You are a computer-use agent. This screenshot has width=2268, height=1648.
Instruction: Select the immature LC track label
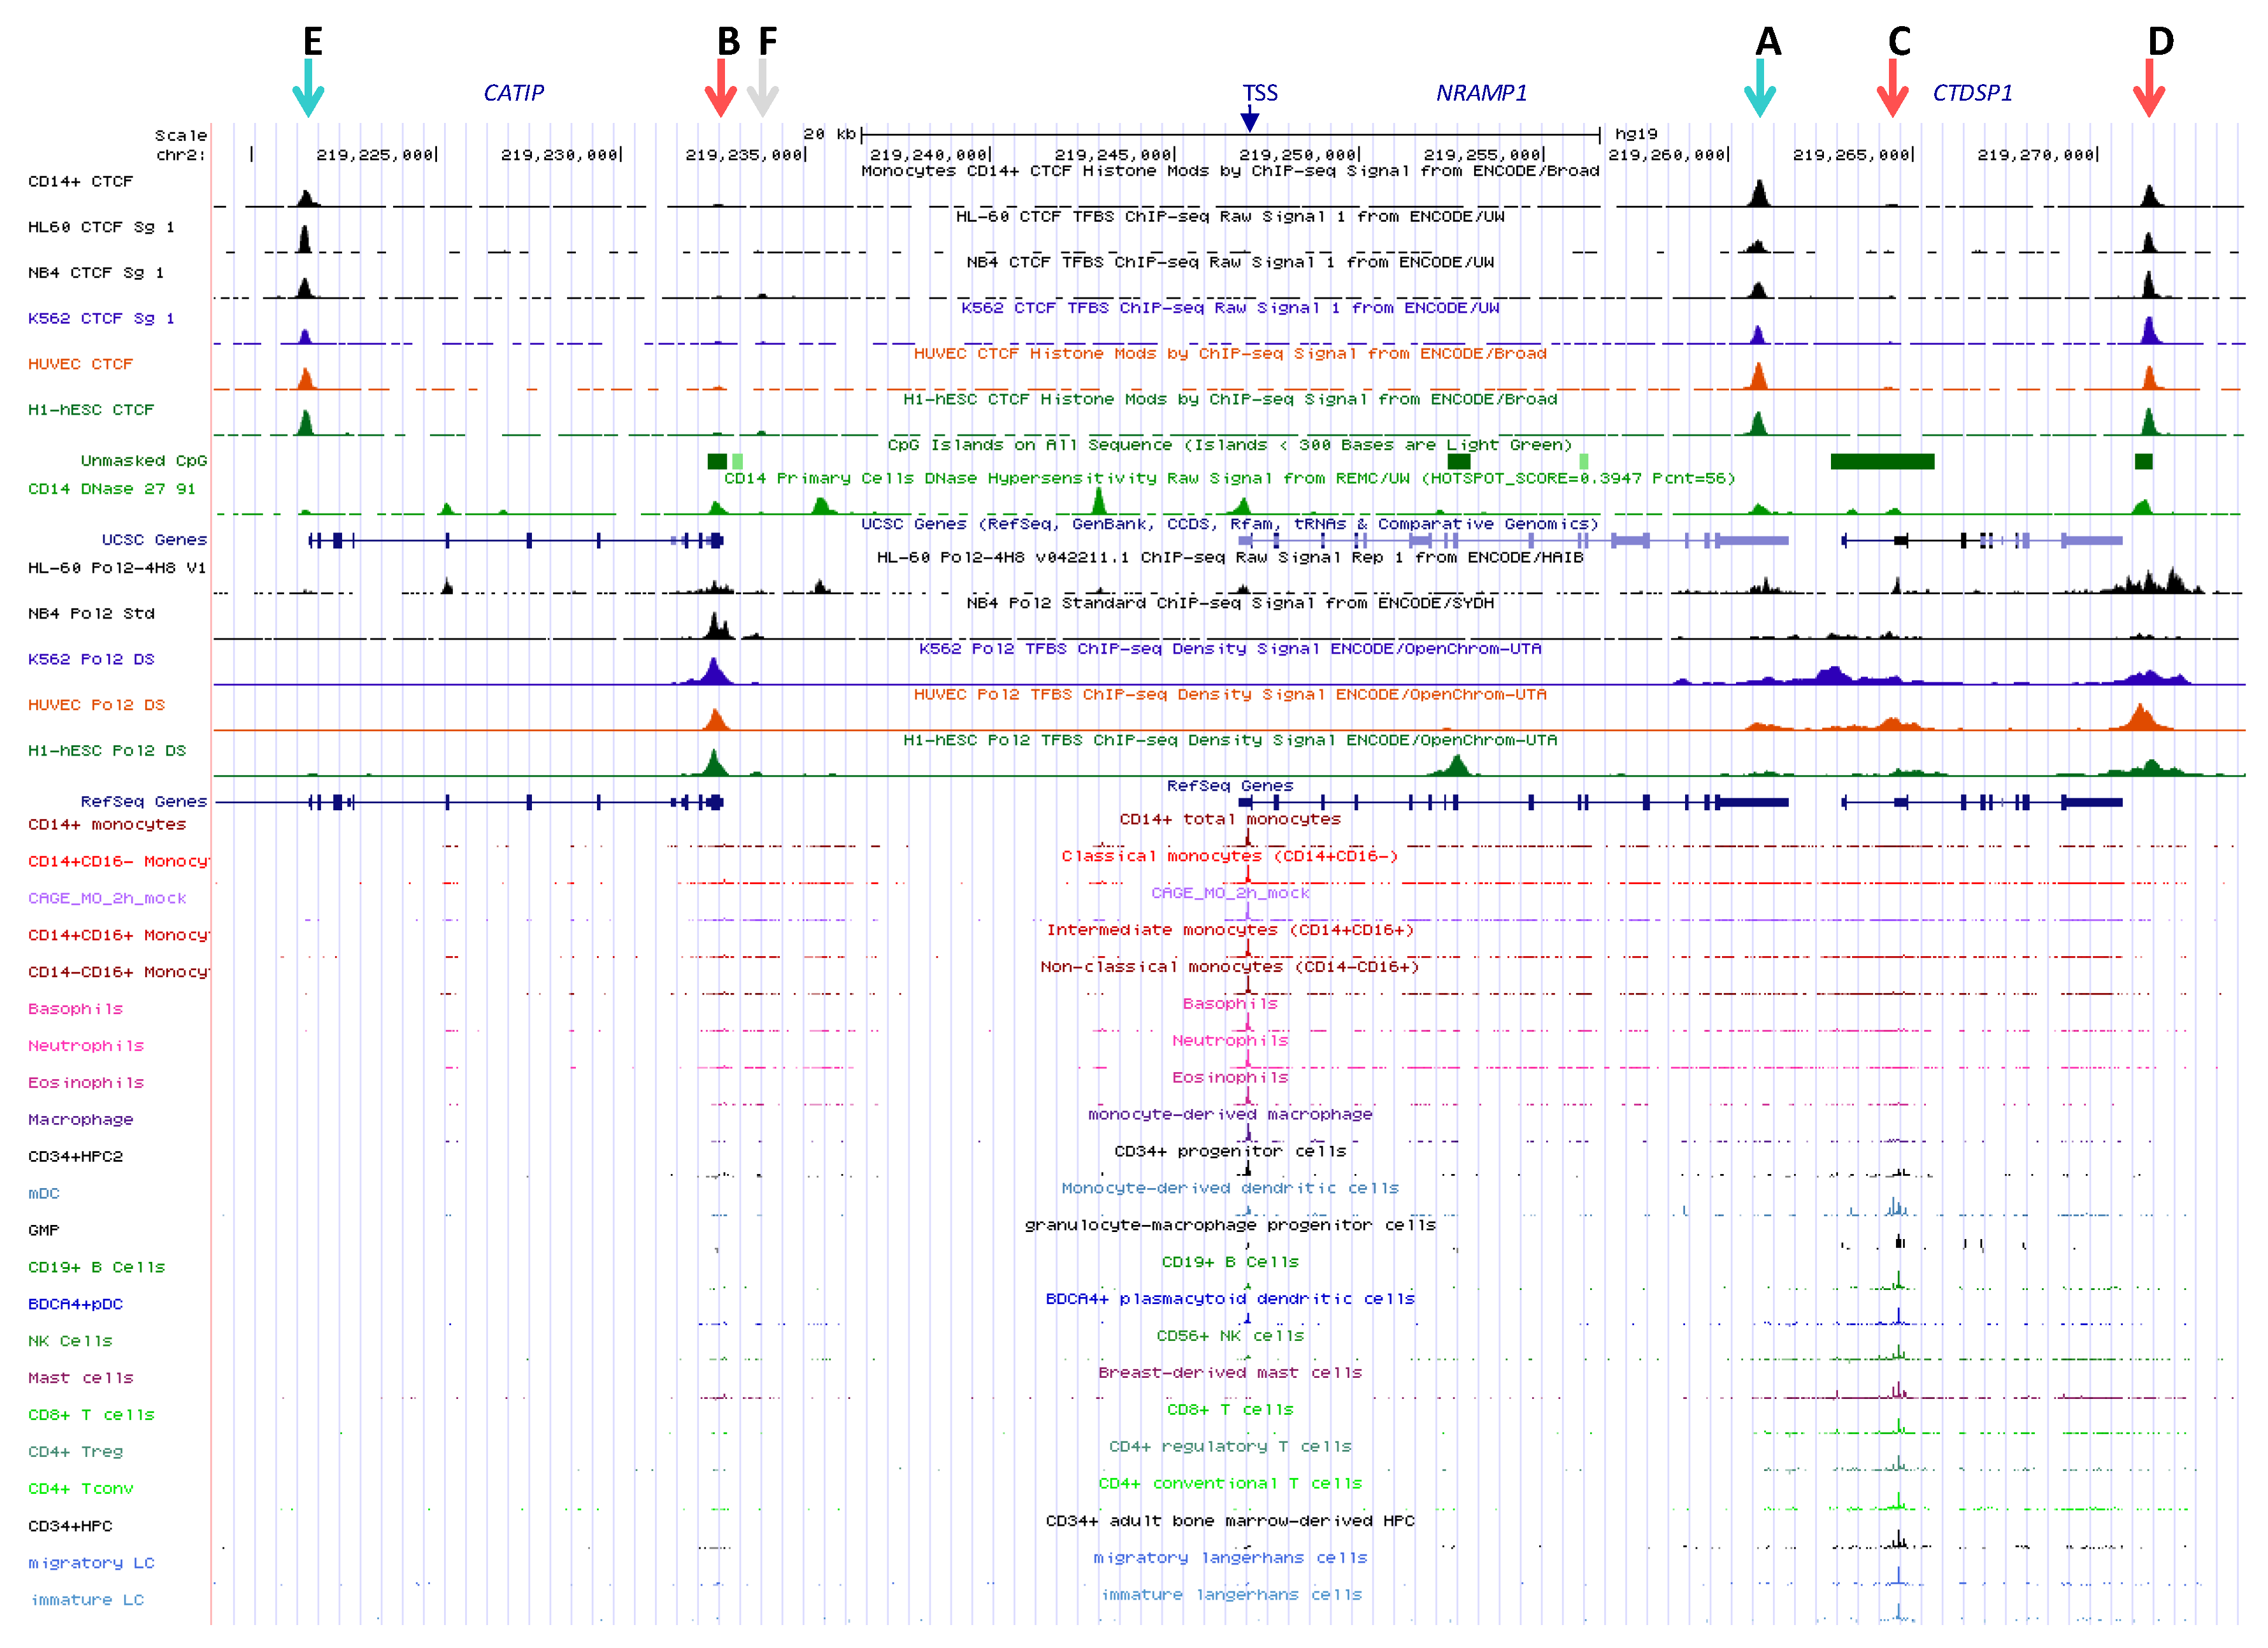[x=87, y=1600]
